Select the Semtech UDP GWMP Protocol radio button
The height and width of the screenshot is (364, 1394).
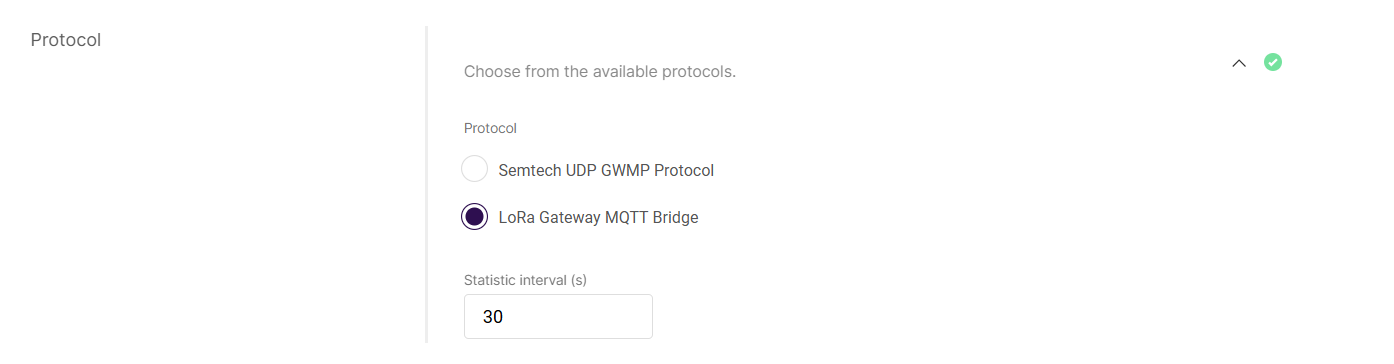(x=474, y=169)
